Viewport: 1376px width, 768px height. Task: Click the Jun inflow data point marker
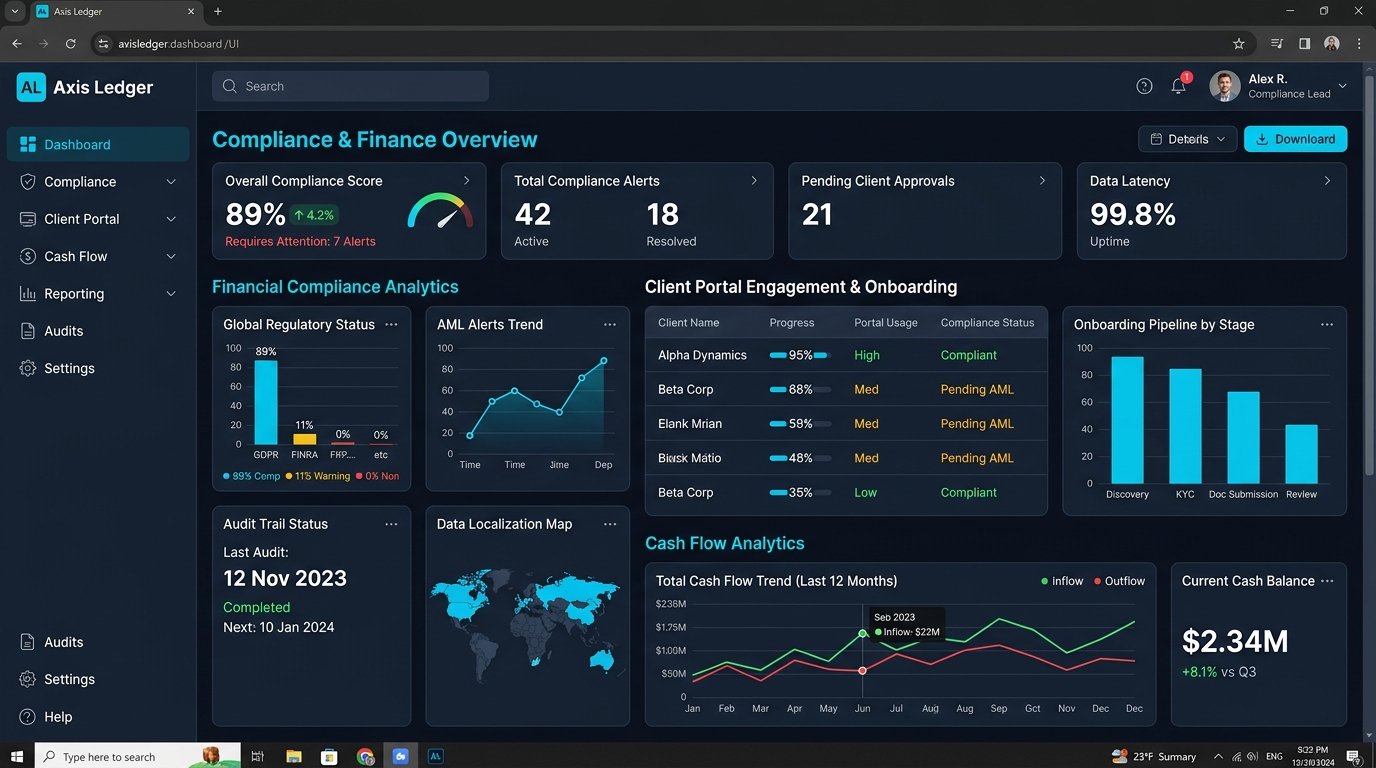coord(862,634)
